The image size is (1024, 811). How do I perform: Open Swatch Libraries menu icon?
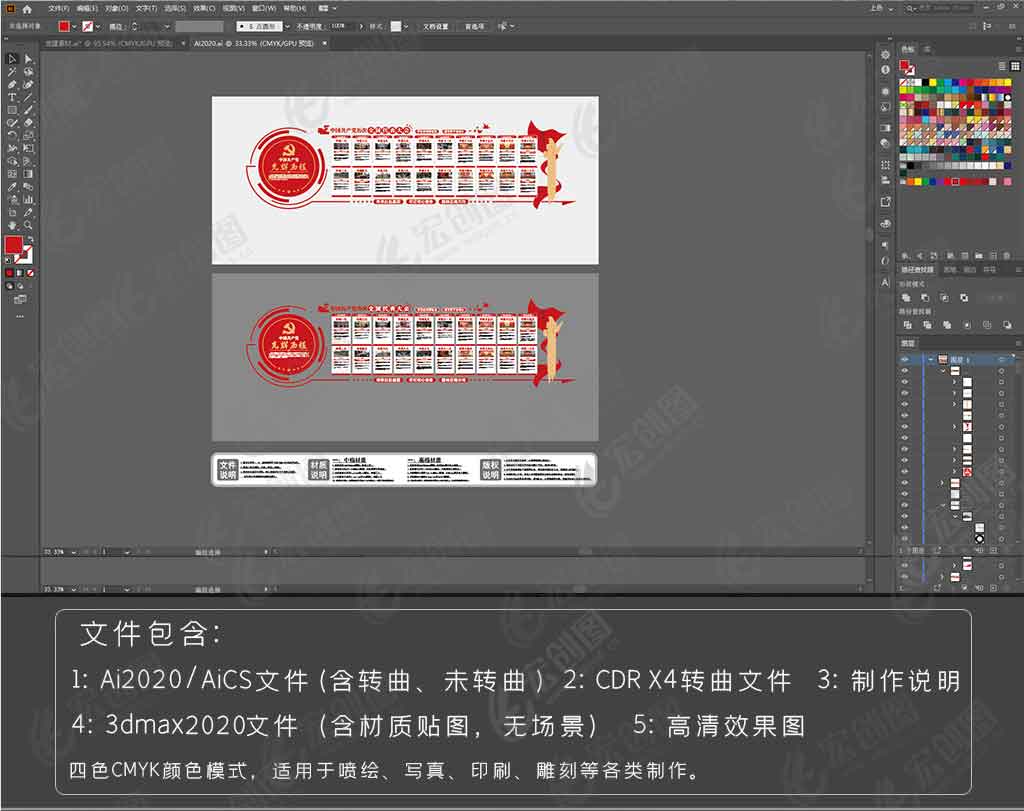tap(904, 255)
